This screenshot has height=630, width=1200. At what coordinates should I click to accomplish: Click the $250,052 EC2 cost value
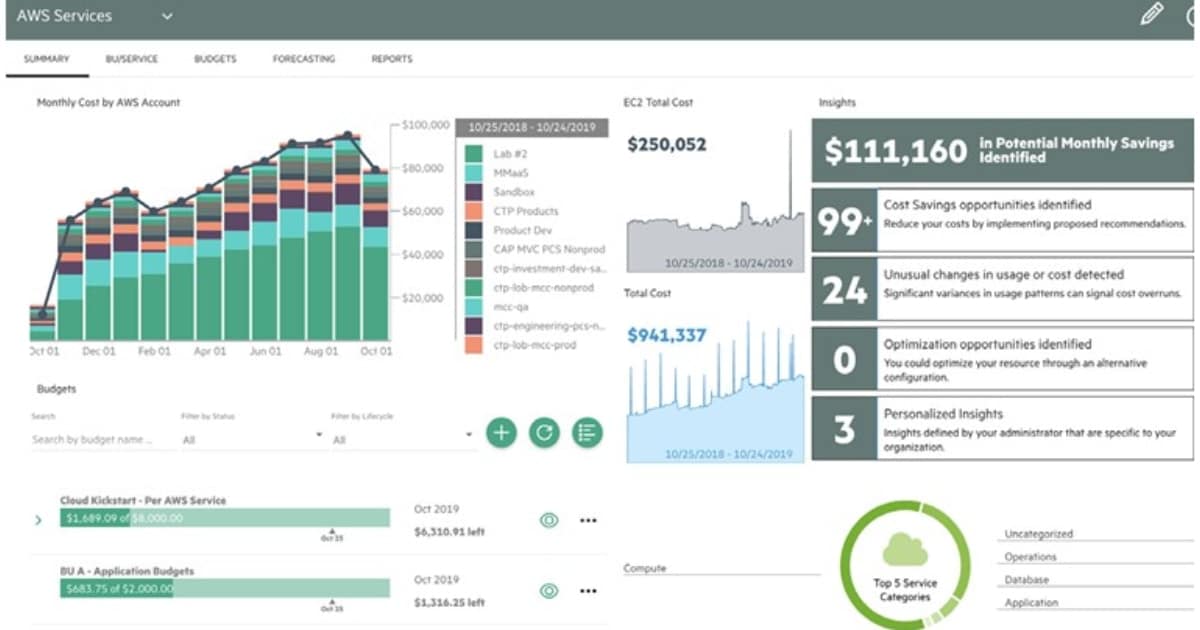click(667, 145)
